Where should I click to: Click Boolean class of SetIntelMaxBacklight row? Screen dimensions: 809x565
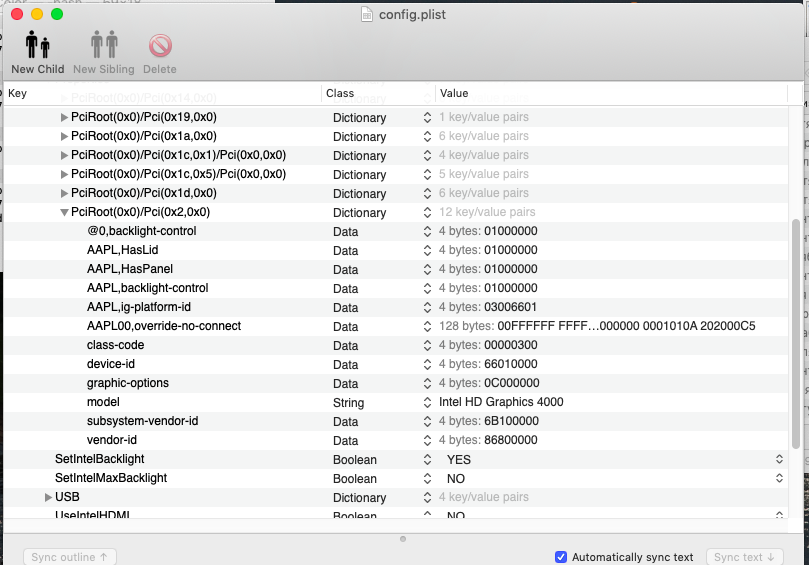[x=354, y=479]
